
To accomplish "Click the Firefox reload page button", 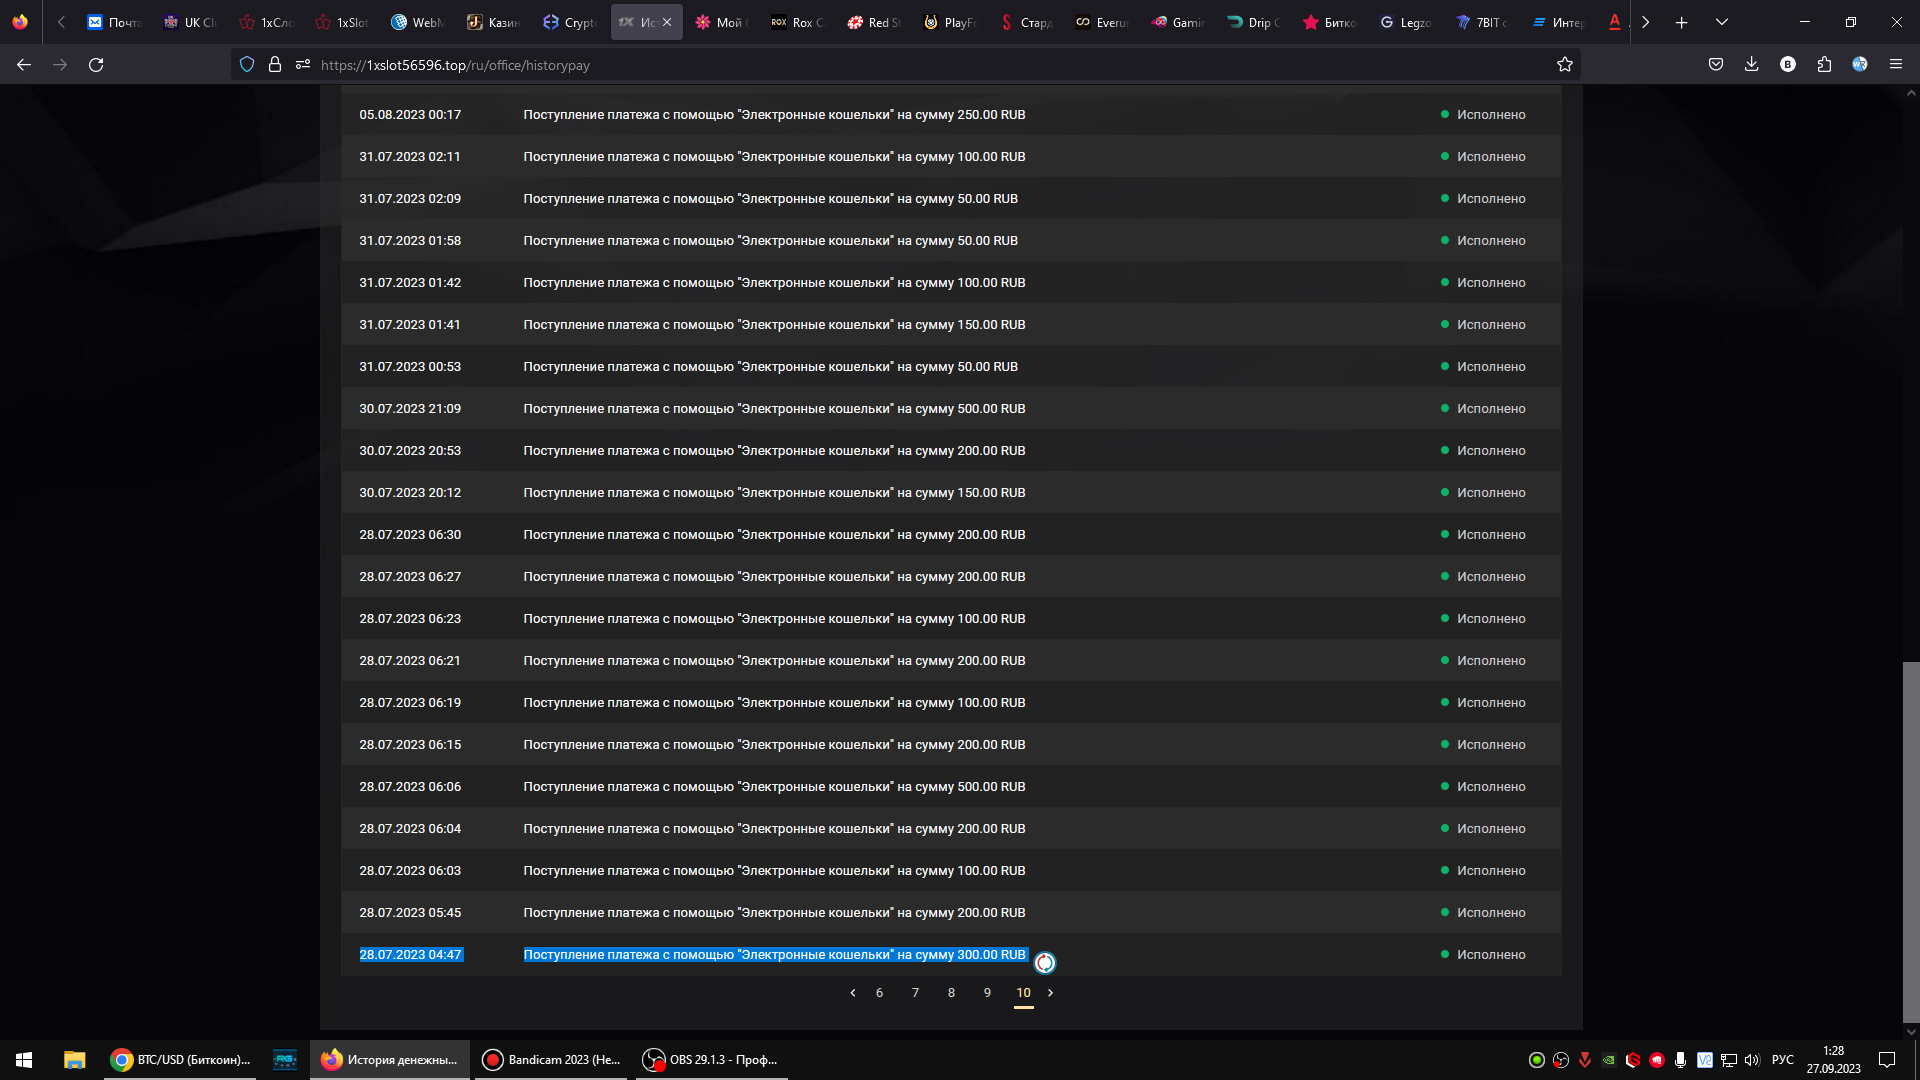I will pyautogui.click(x=96, y=65).
